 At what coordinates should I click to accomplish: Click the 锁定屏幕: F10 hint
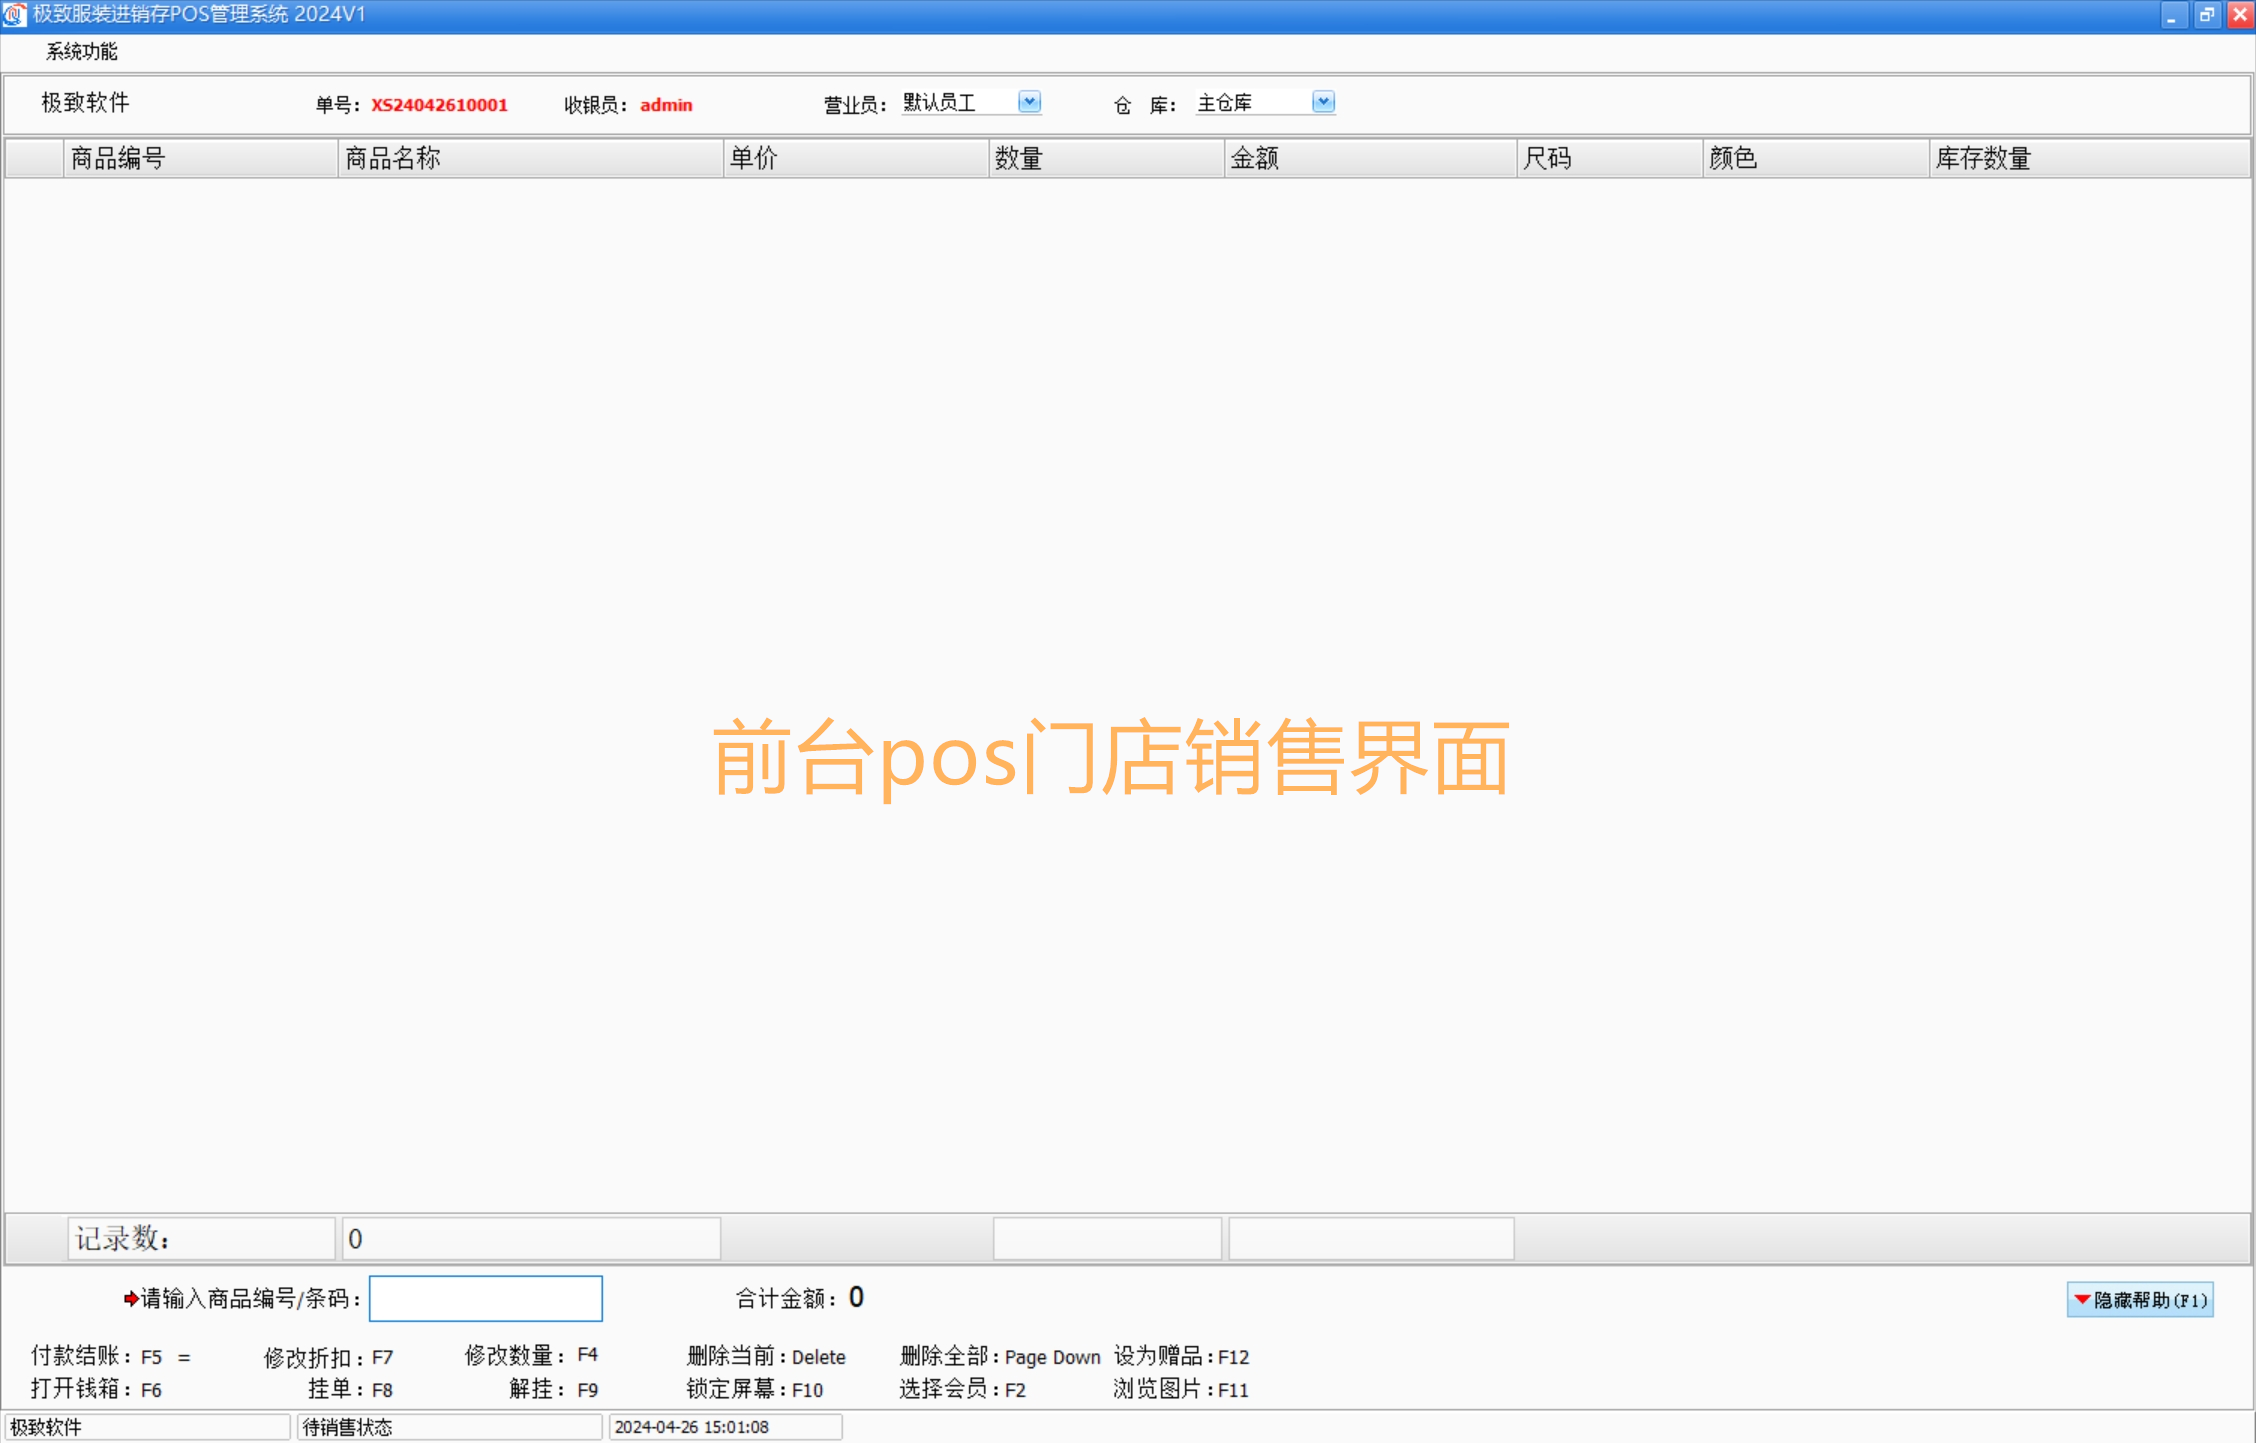point(755,1389)
